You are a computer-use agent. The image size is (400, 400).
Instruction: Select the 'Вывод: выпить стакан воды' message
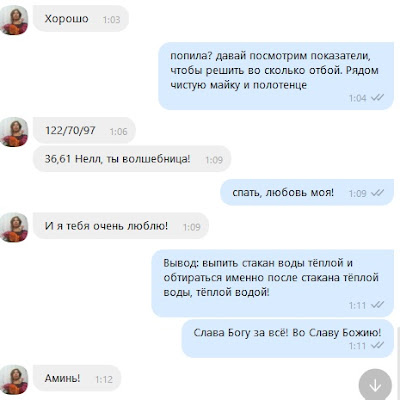[273, 283]
